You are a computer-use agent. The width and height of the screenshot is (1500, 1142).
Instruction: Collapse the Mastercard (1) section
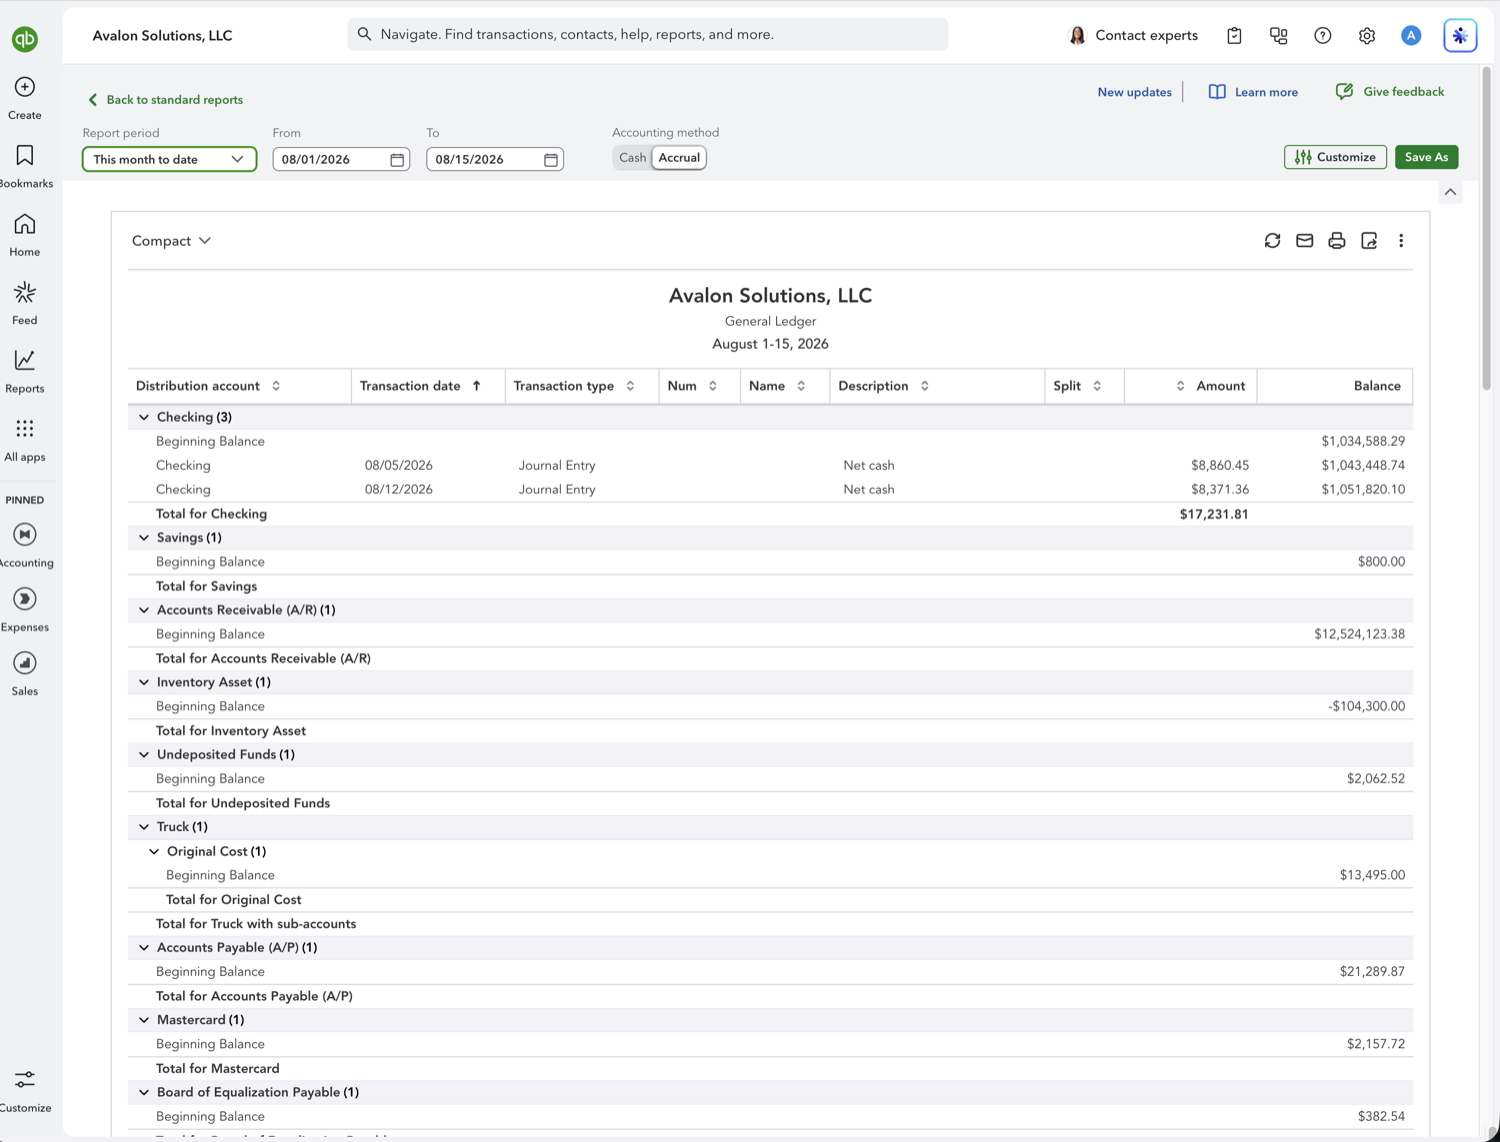pyautogui.click(x=144, y=1020)
